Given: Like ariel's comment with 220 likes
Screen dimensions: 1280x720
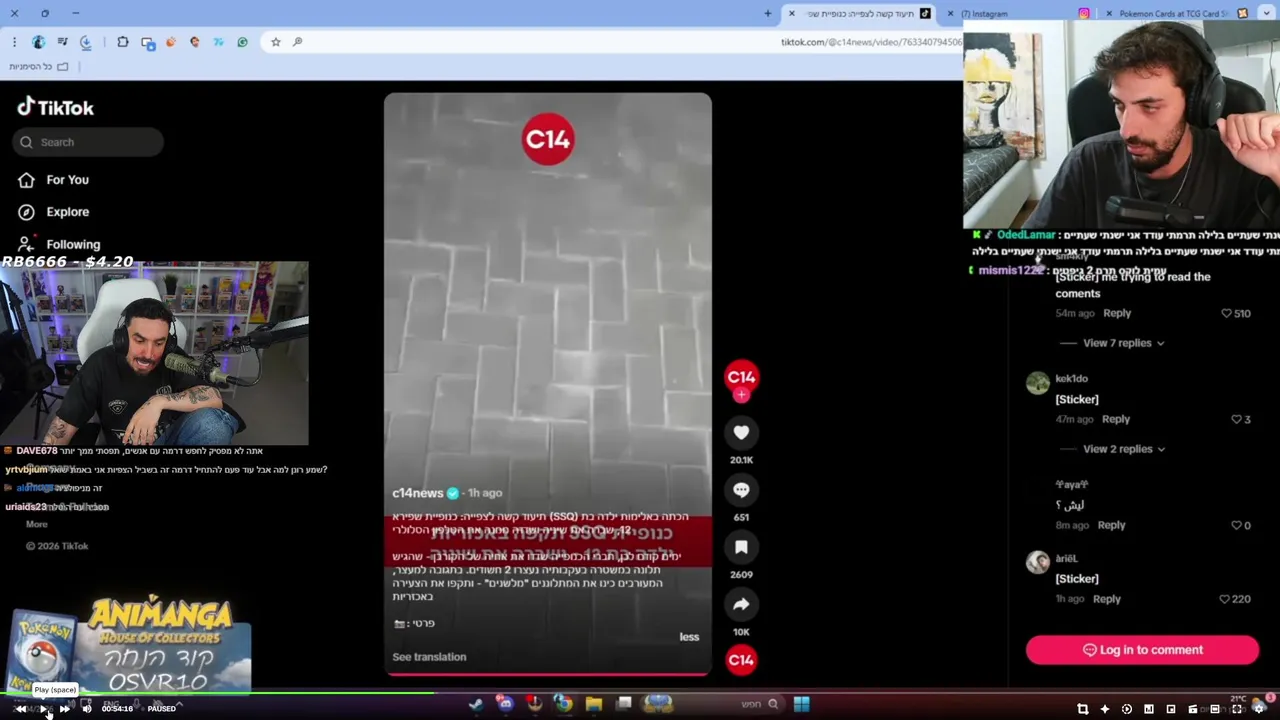Looking at the screenshot, I should click(1226, 599).
